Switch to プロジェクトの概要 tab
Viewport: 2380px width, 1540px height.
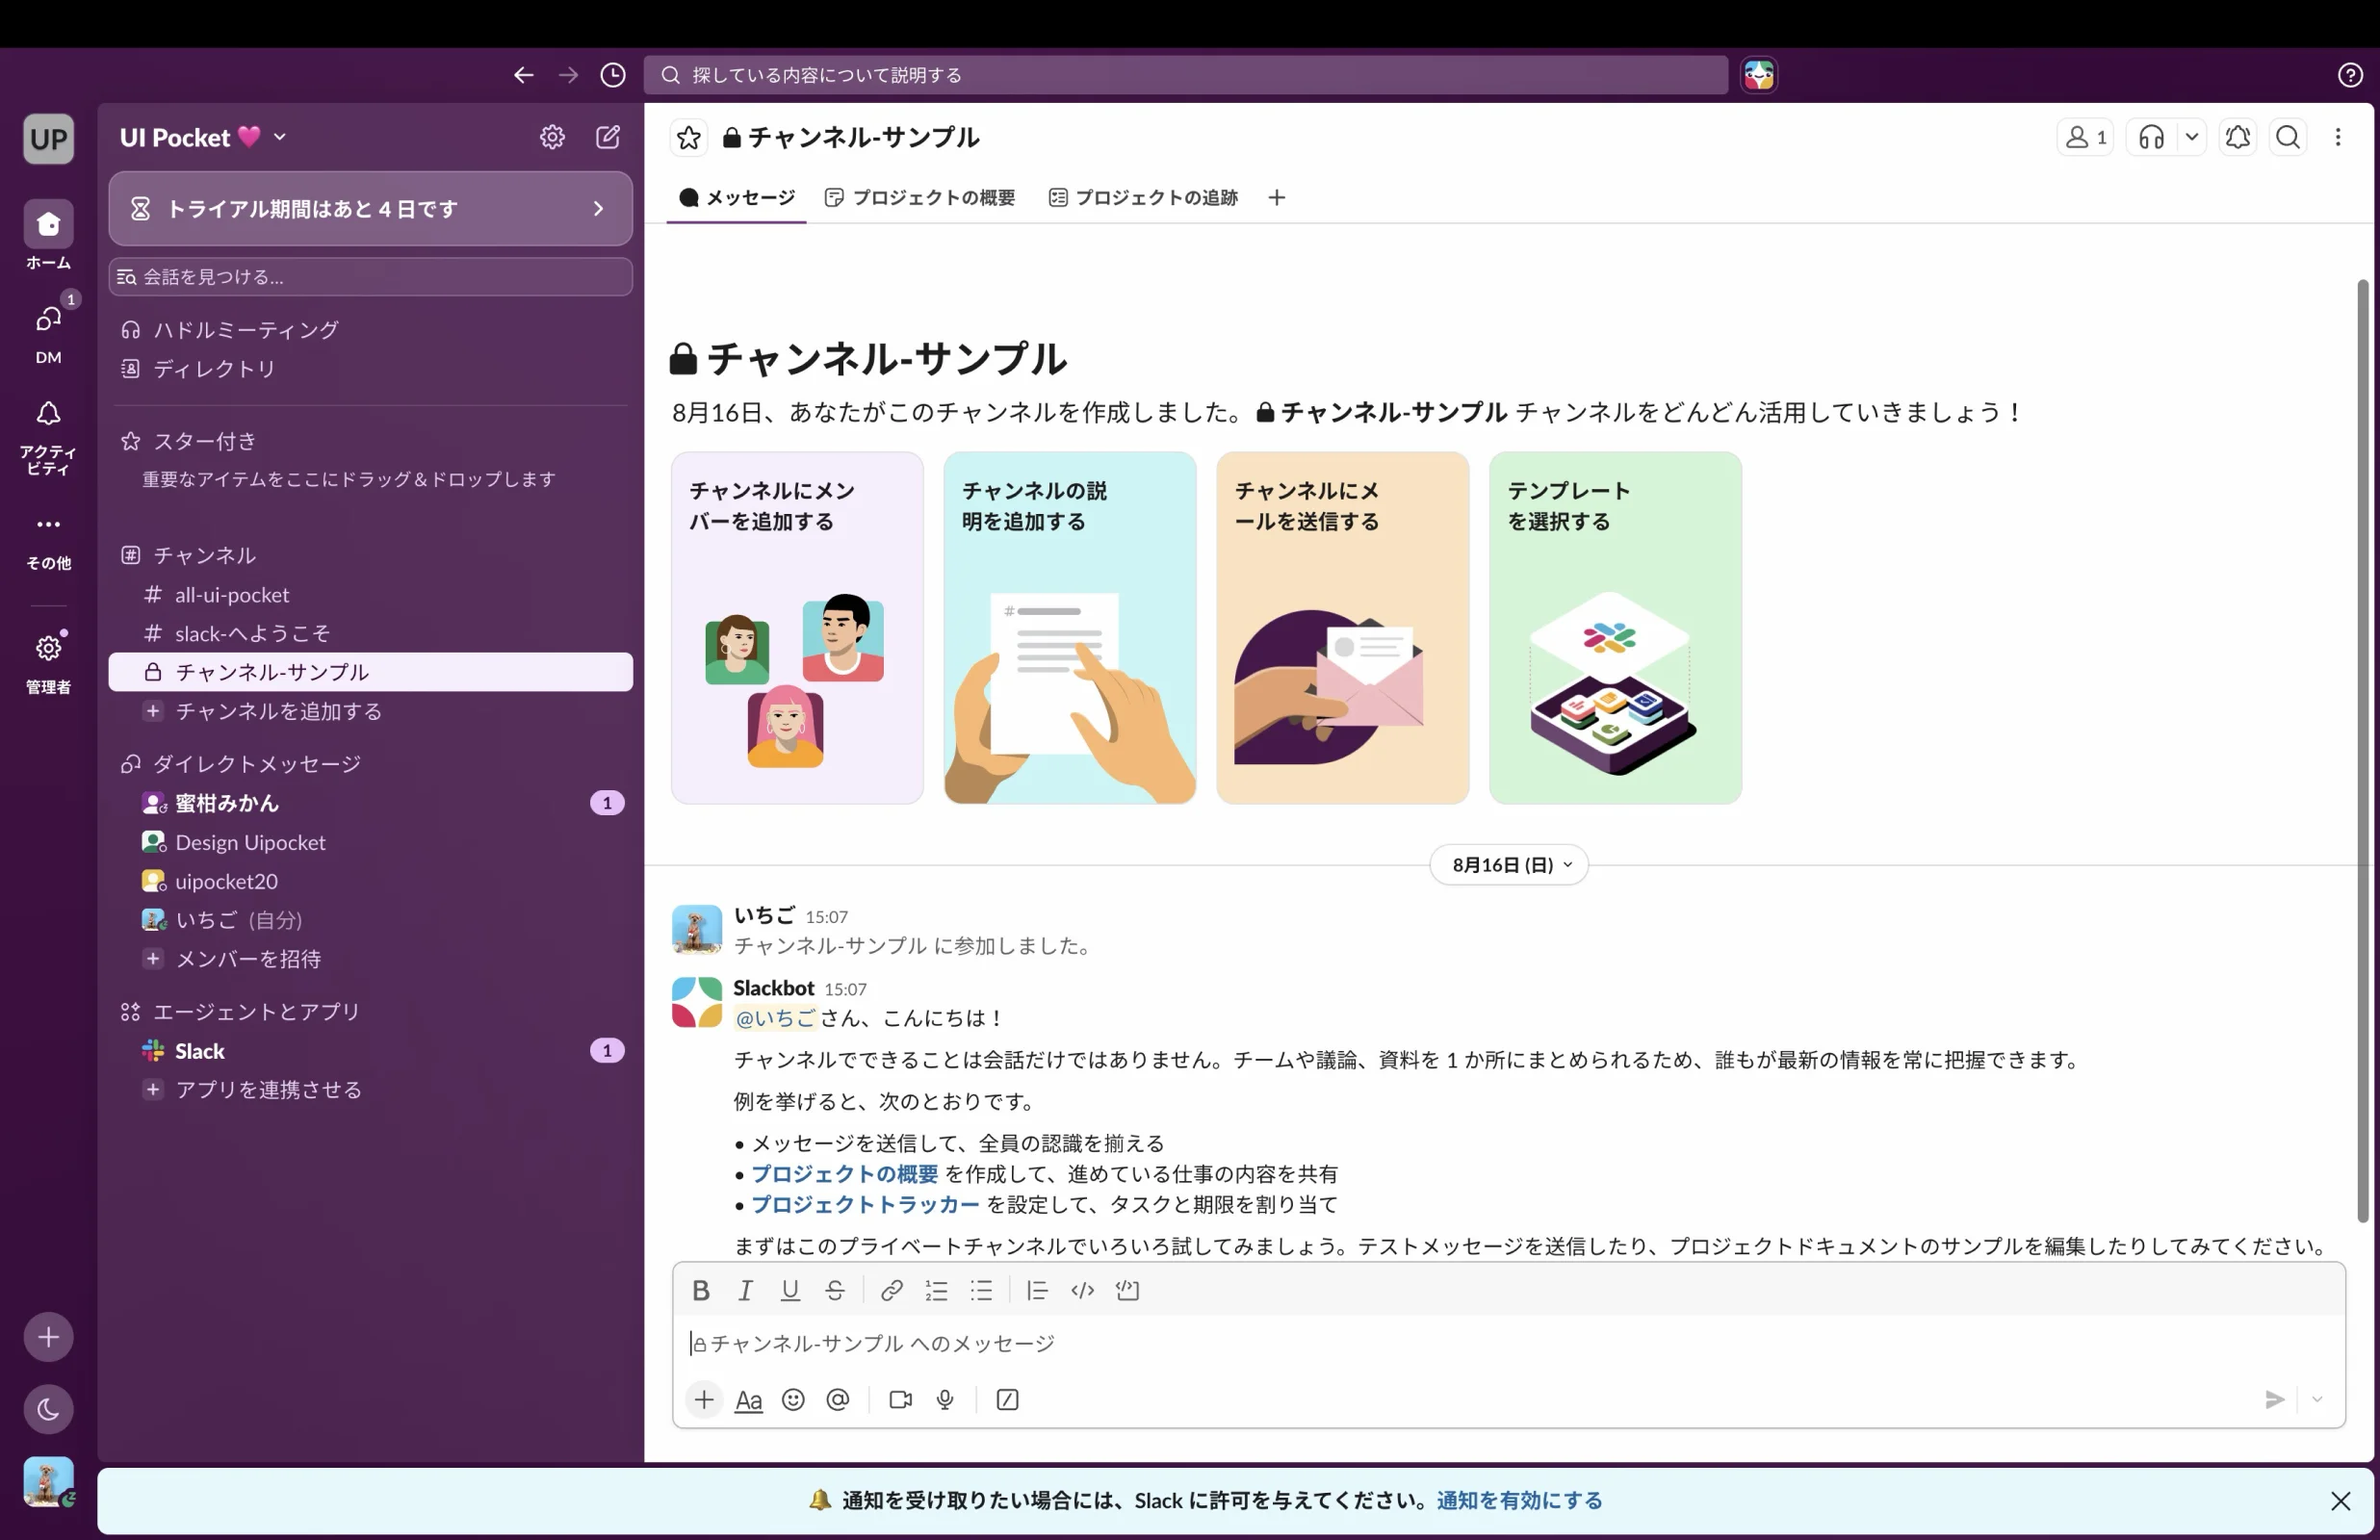pyautogui.click(x=920, y=197)
